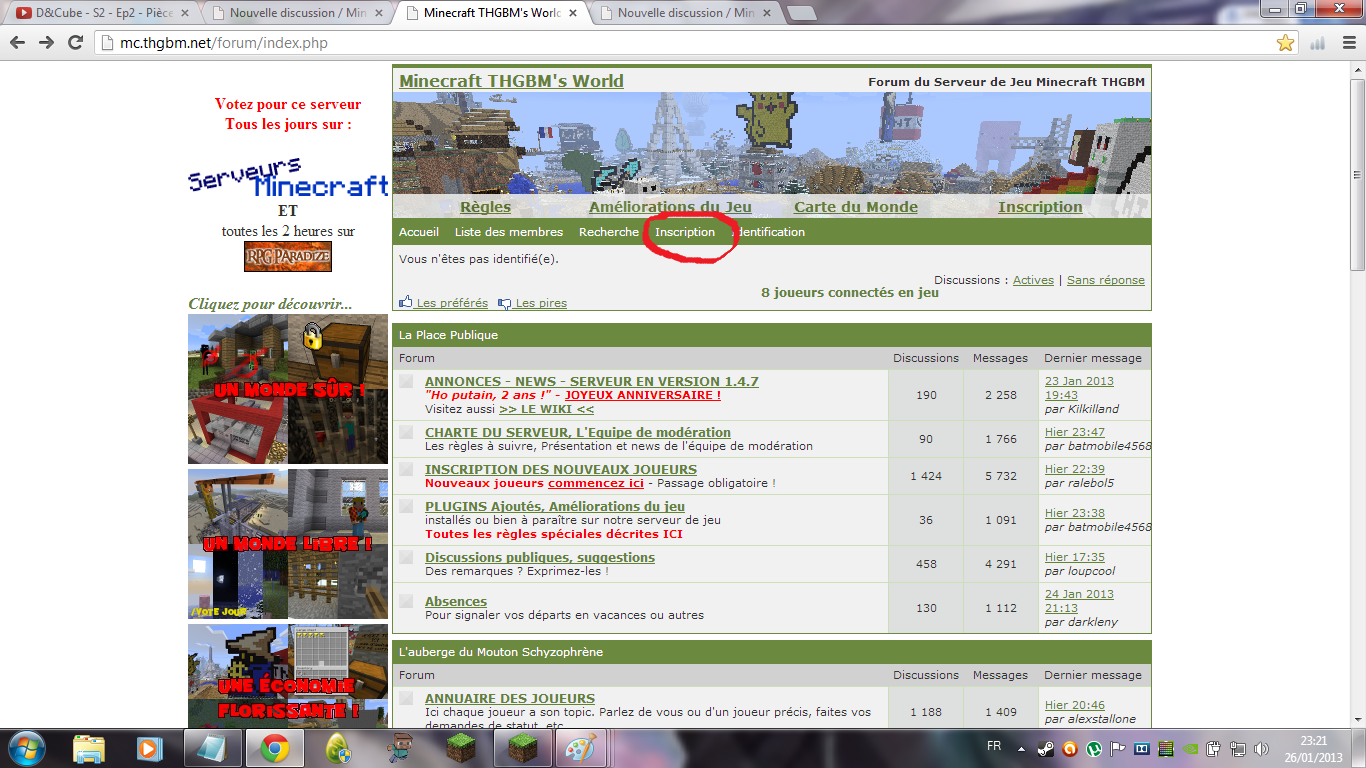Open Windows Explorer from the taskbar
The height and width of the screenshot is (768, 1366).
(x=88, y=748)
